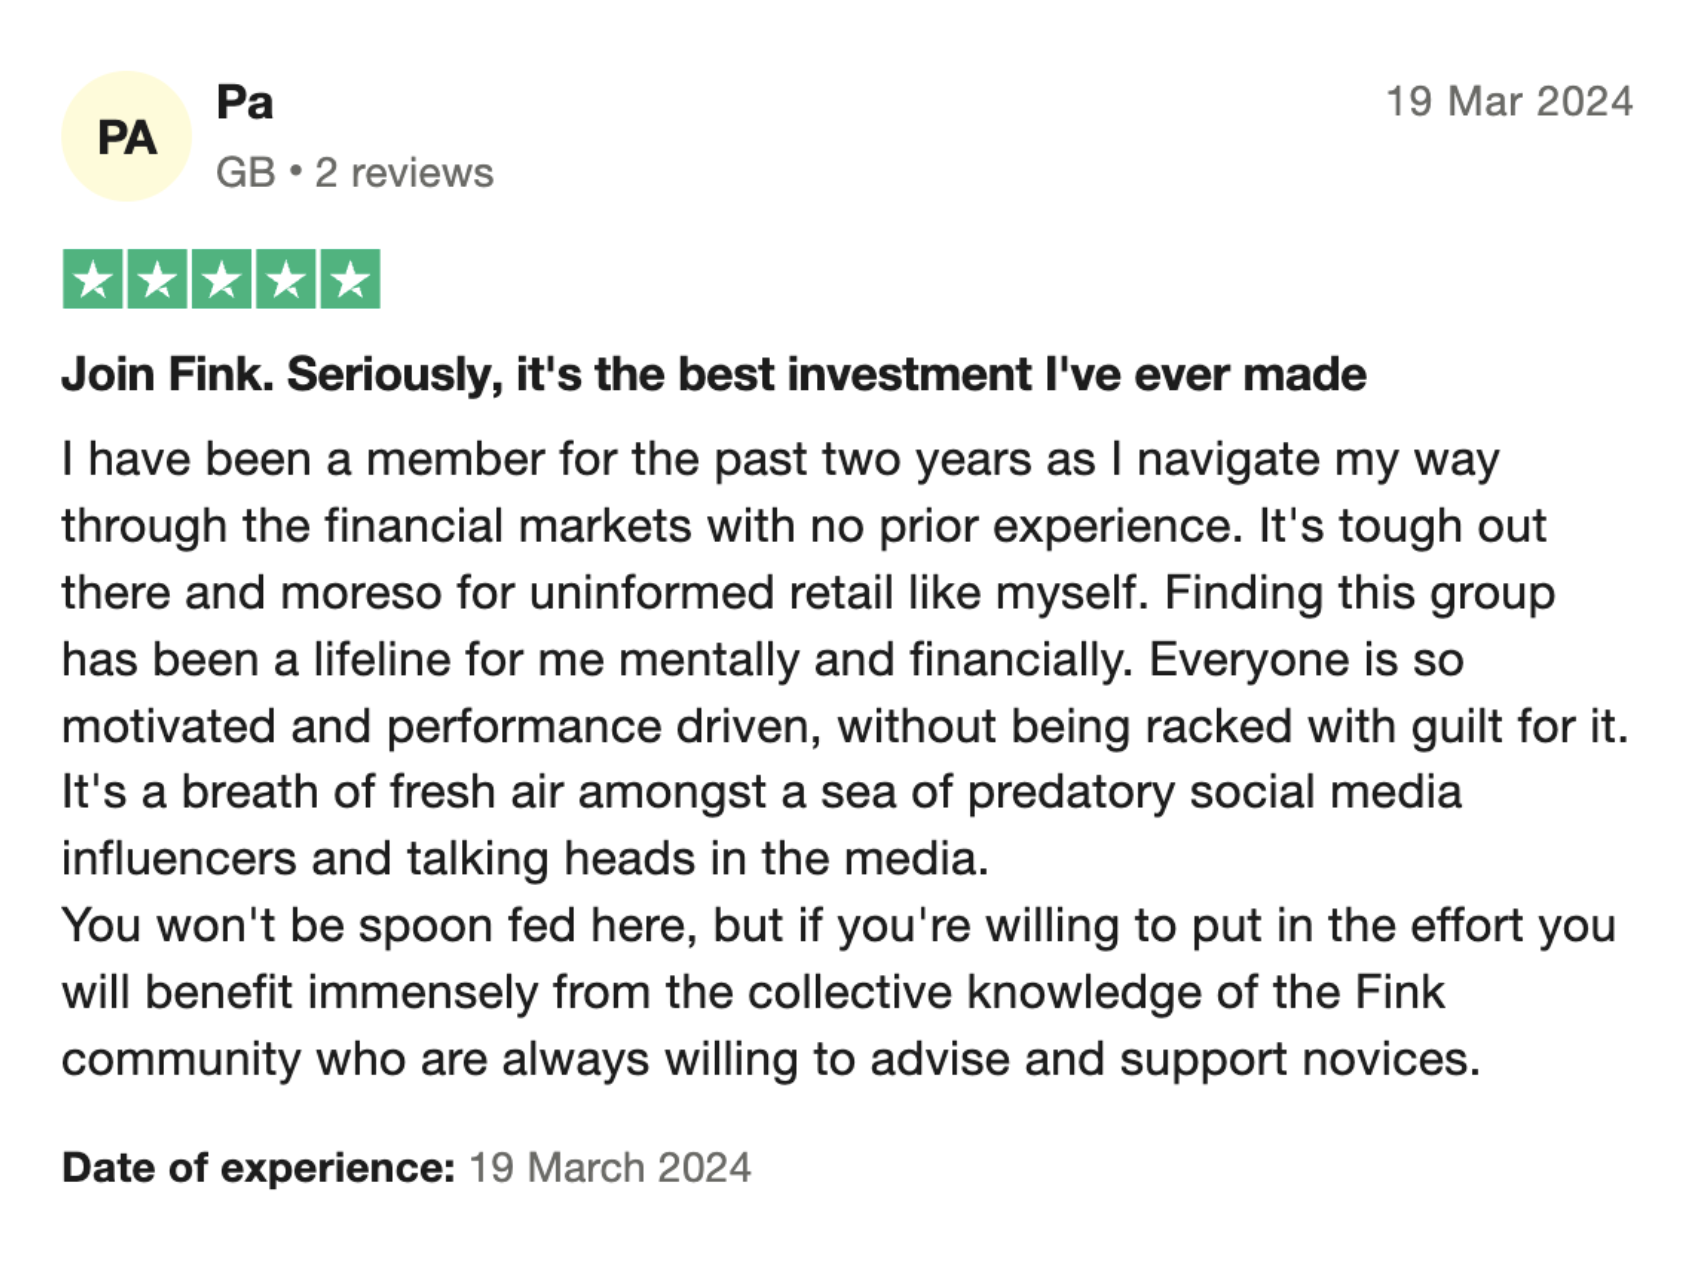The image size is (1696, 1262).
Task: Click the PA avatar circle
Action: click(126, 137)
